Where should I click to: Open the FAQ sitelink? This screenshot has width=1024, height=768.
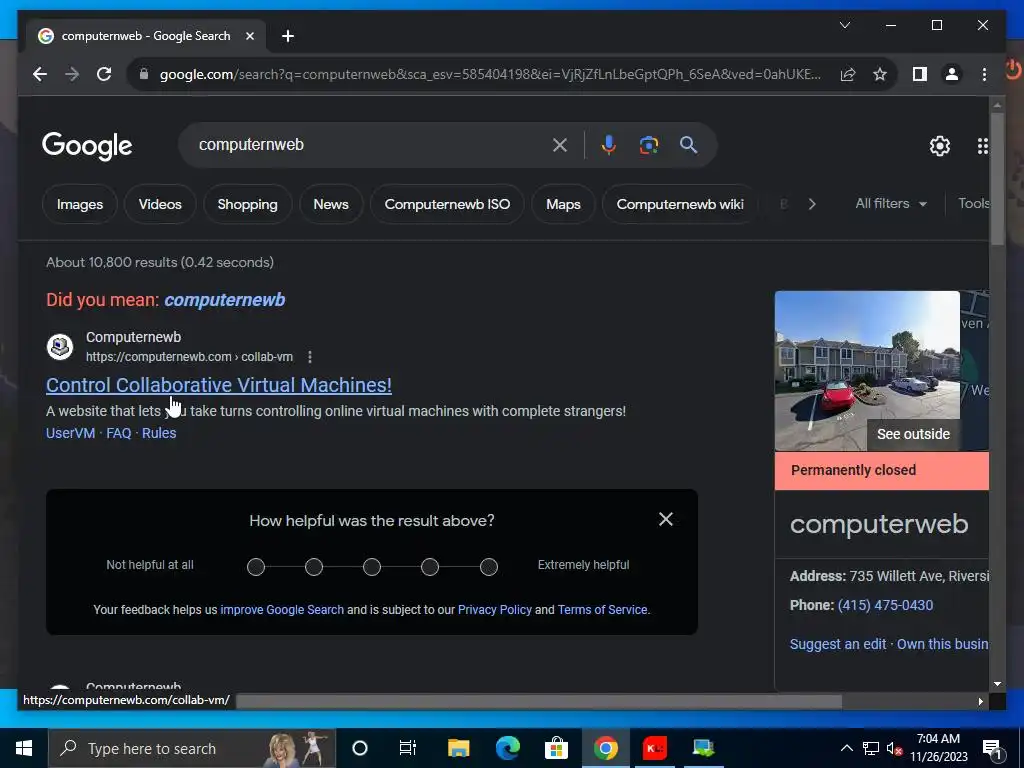pyautogui.click(x=119, y=433)
